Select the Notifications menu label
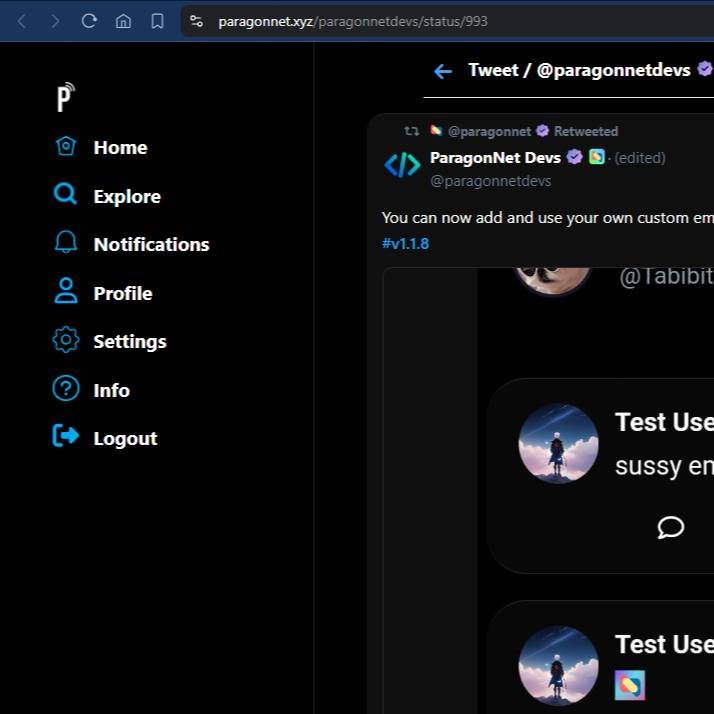 (x=151, y=244)
